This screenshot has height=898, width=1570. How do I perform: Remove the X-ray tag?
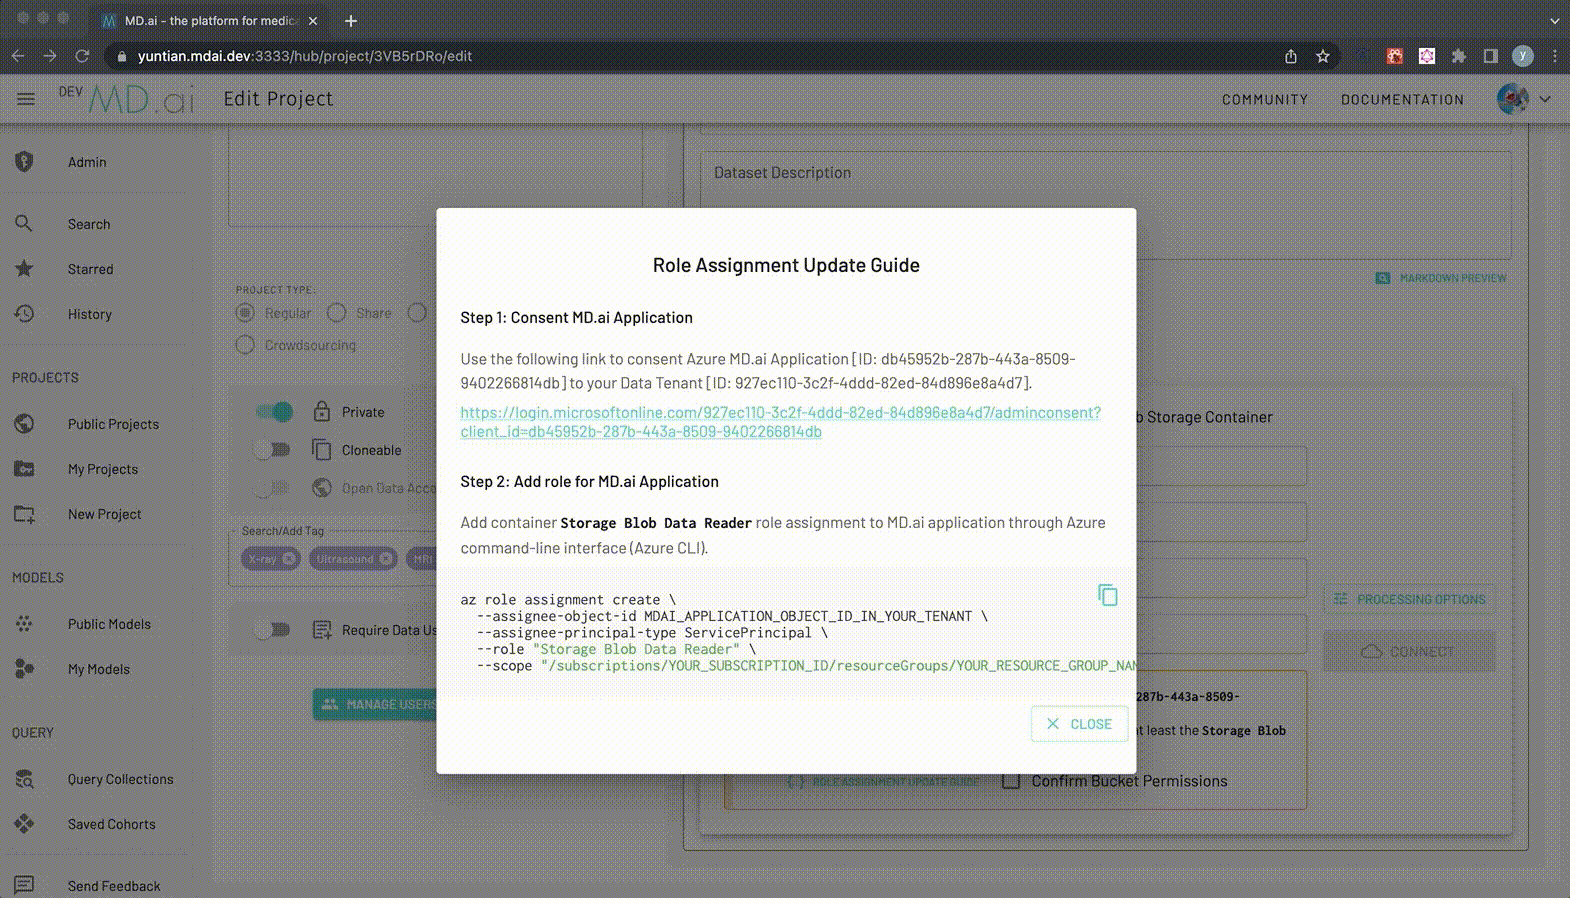[288, 559]
